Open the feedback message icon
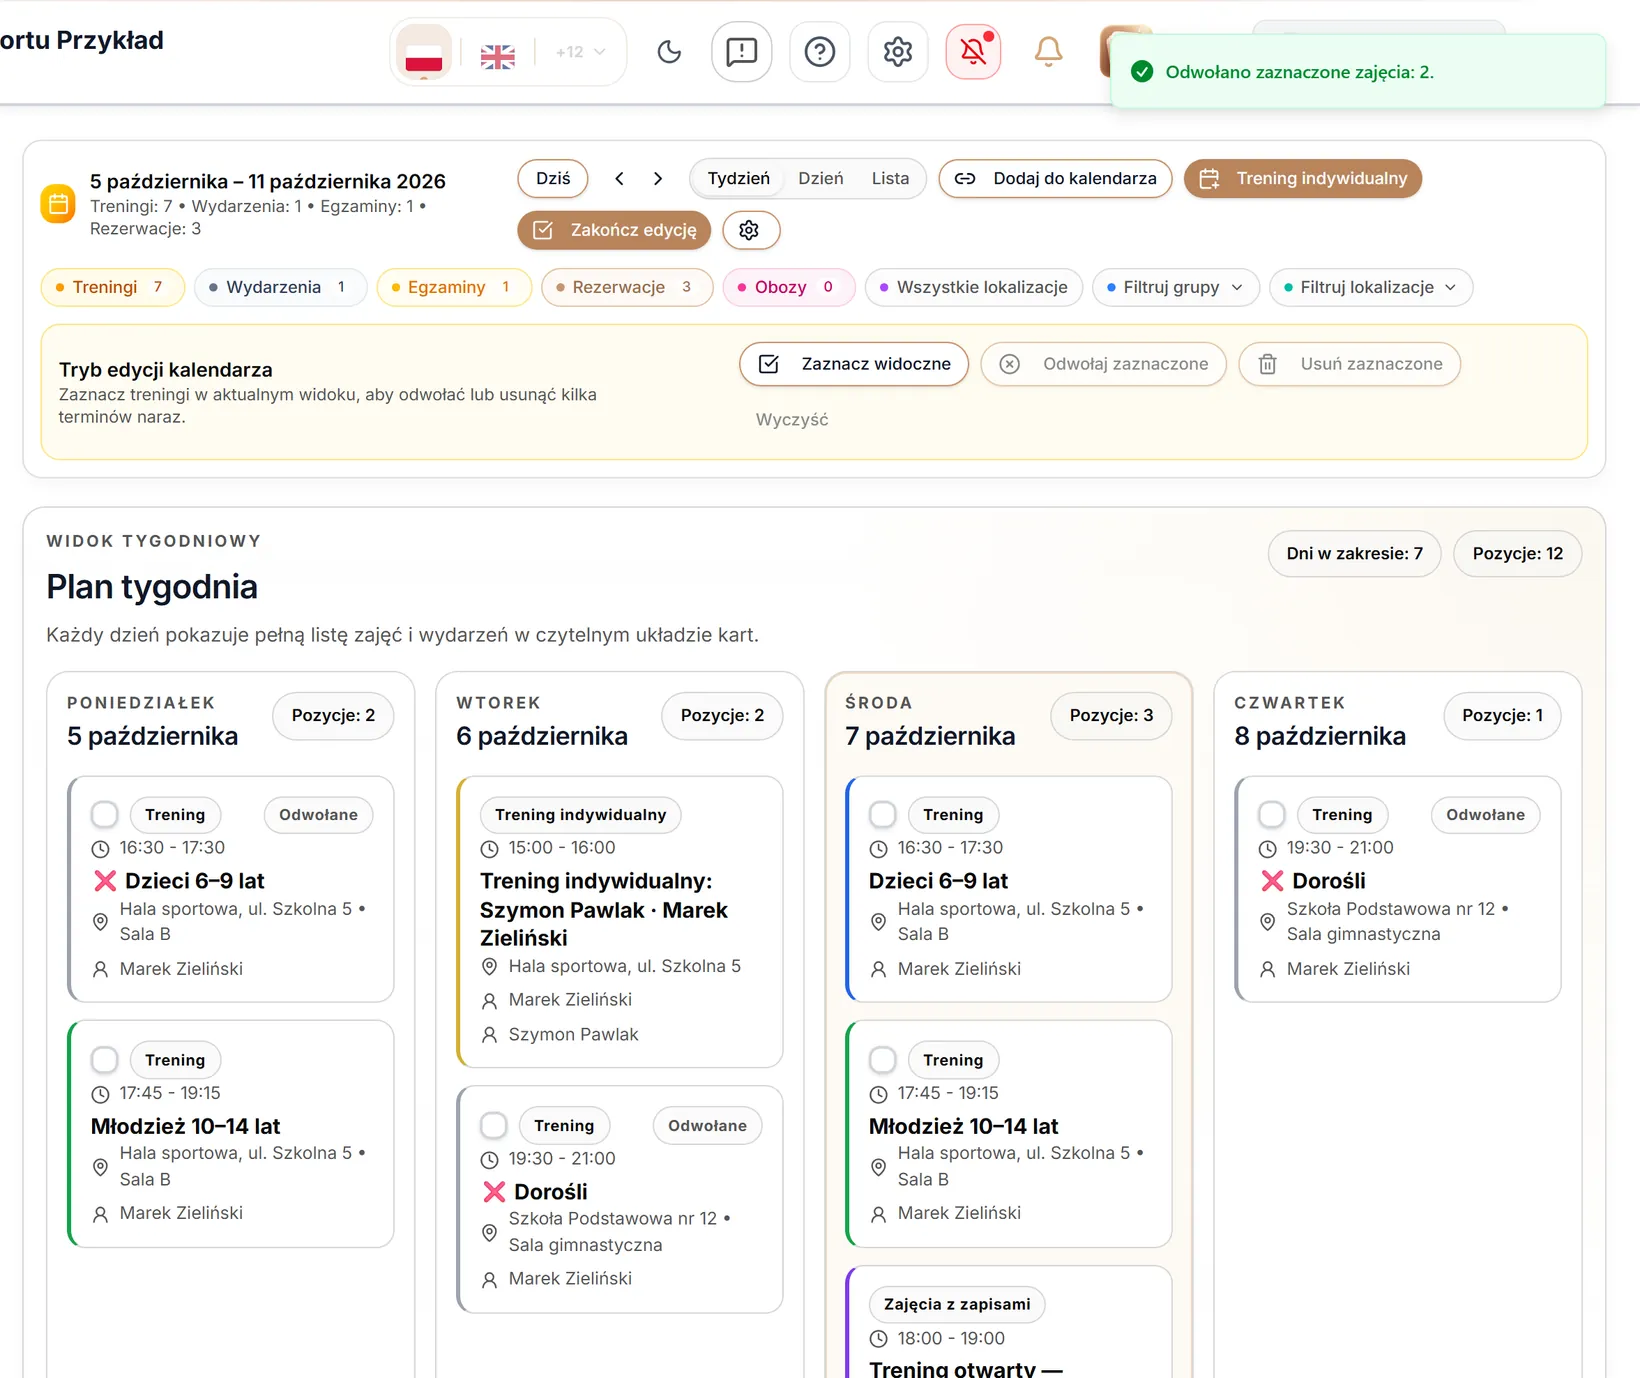This screenshot has height=1378, width=1640. point(742,51)
